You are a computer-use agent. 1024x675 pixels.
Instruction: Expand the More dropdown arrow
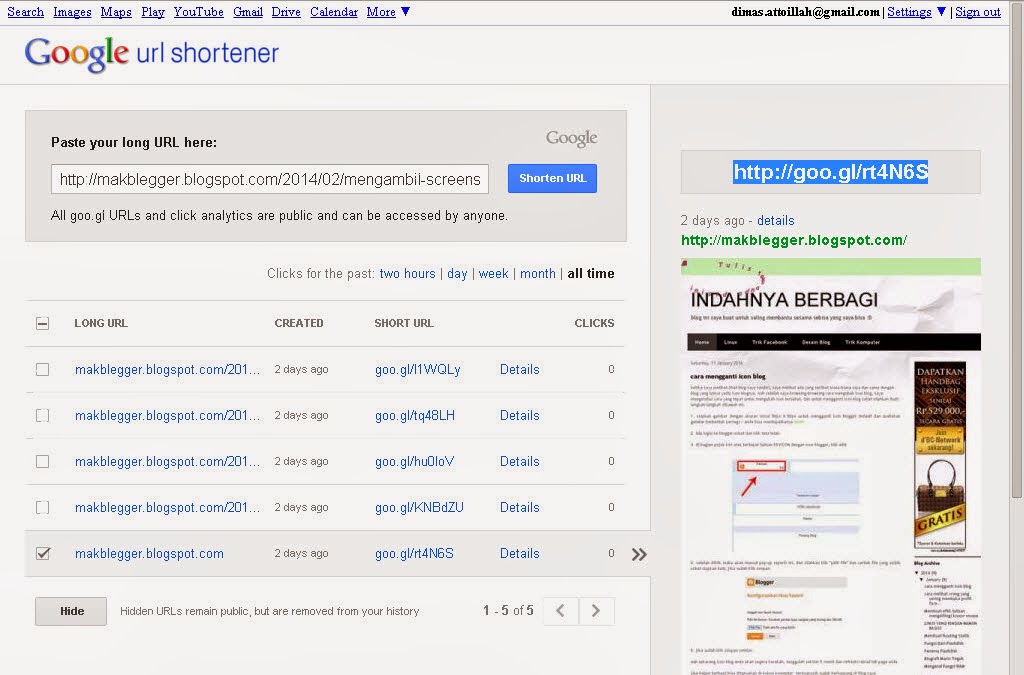coord(406,12)
